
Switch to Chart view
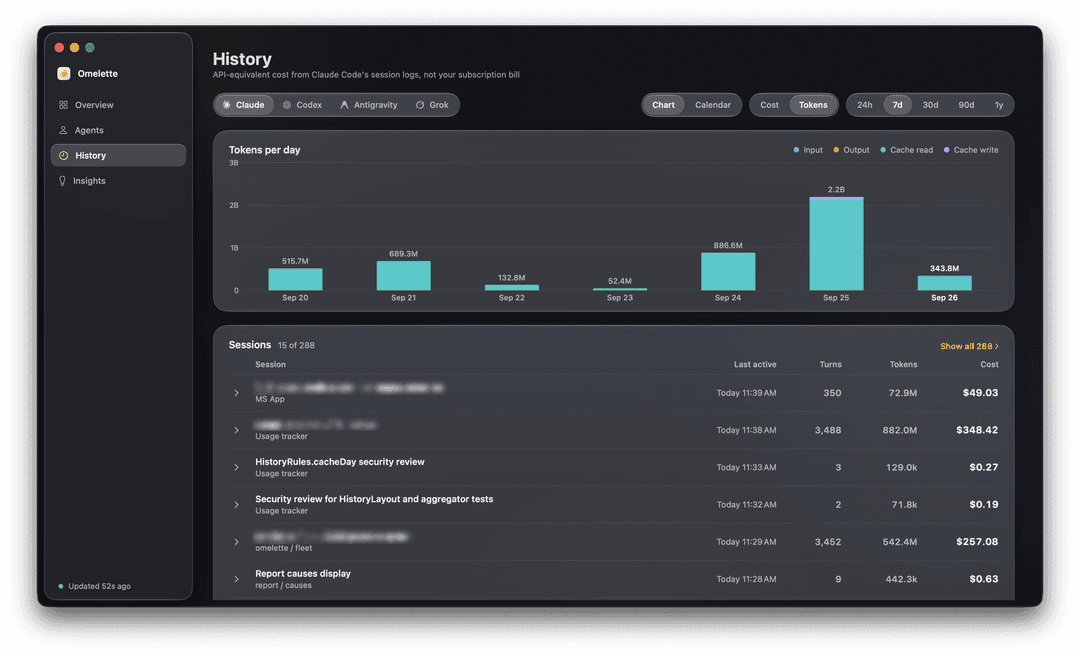pyautogui.click(x=663, y=105)
